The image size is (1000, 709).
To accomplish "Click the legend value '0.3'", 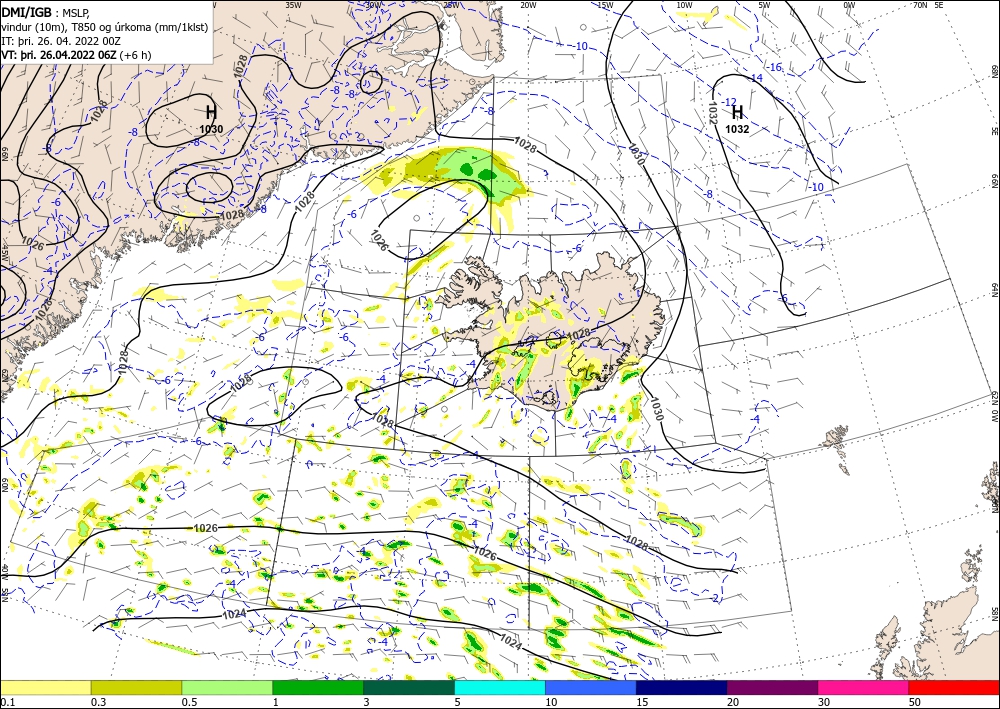I will click(x=98, y=702).
